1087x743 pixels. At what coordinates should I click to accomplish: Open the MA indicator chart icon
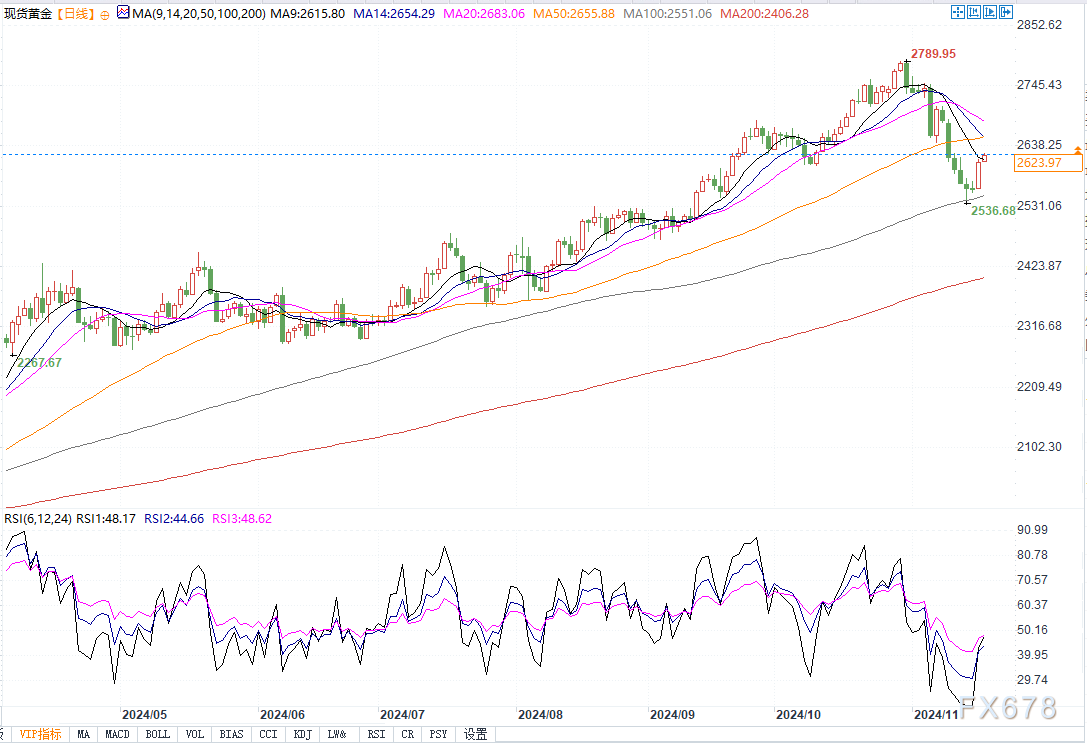pyautogui.click(x=123, y=14)
